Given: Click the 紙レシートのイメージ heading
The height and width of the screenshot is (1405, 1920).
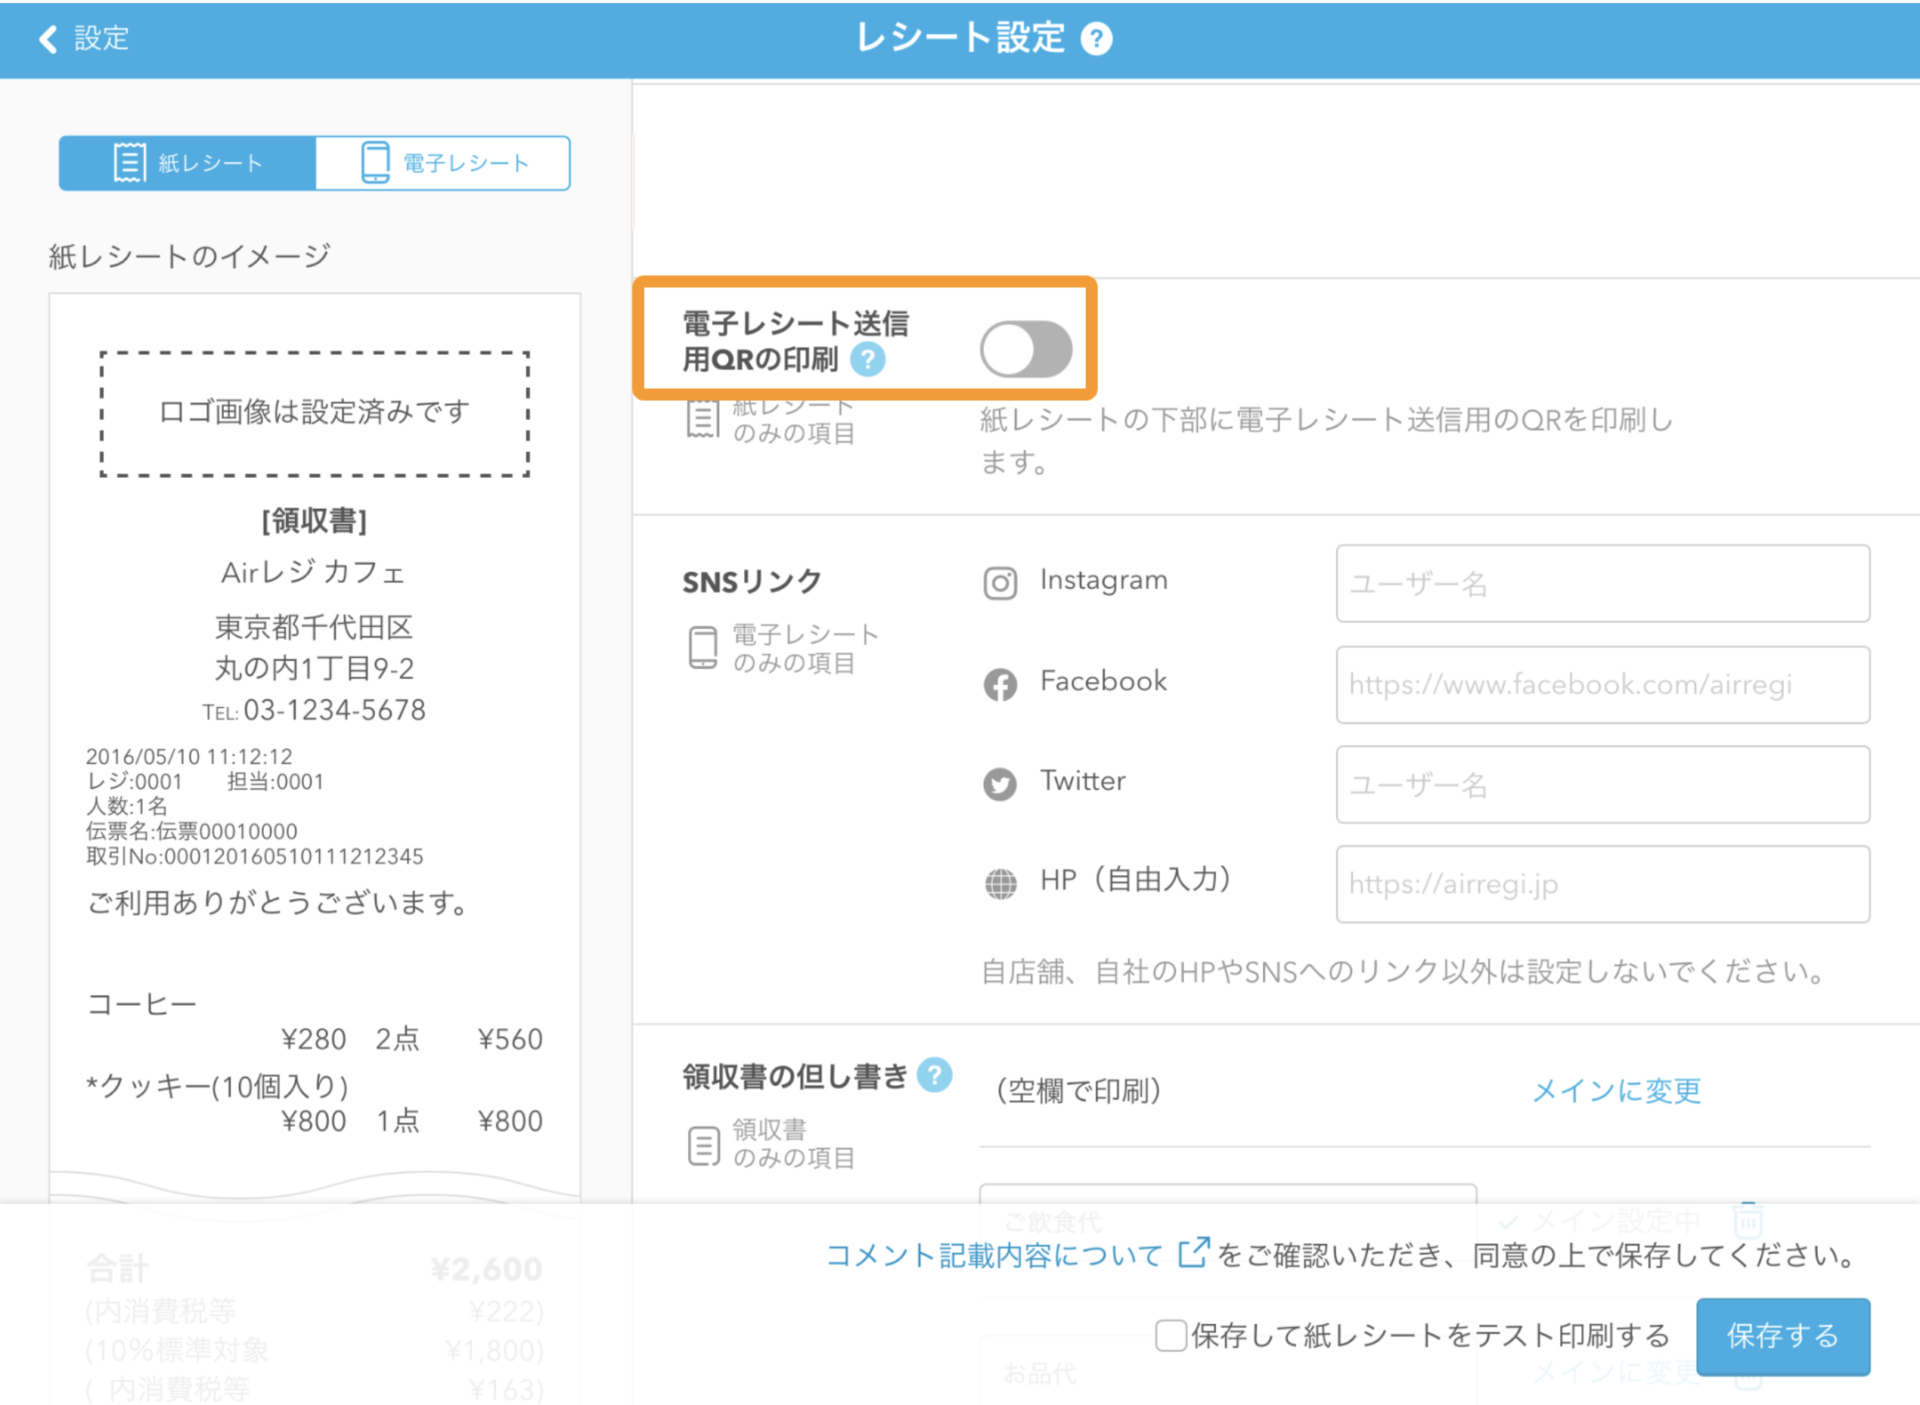Looking at the screenshot, I should 189,256.
